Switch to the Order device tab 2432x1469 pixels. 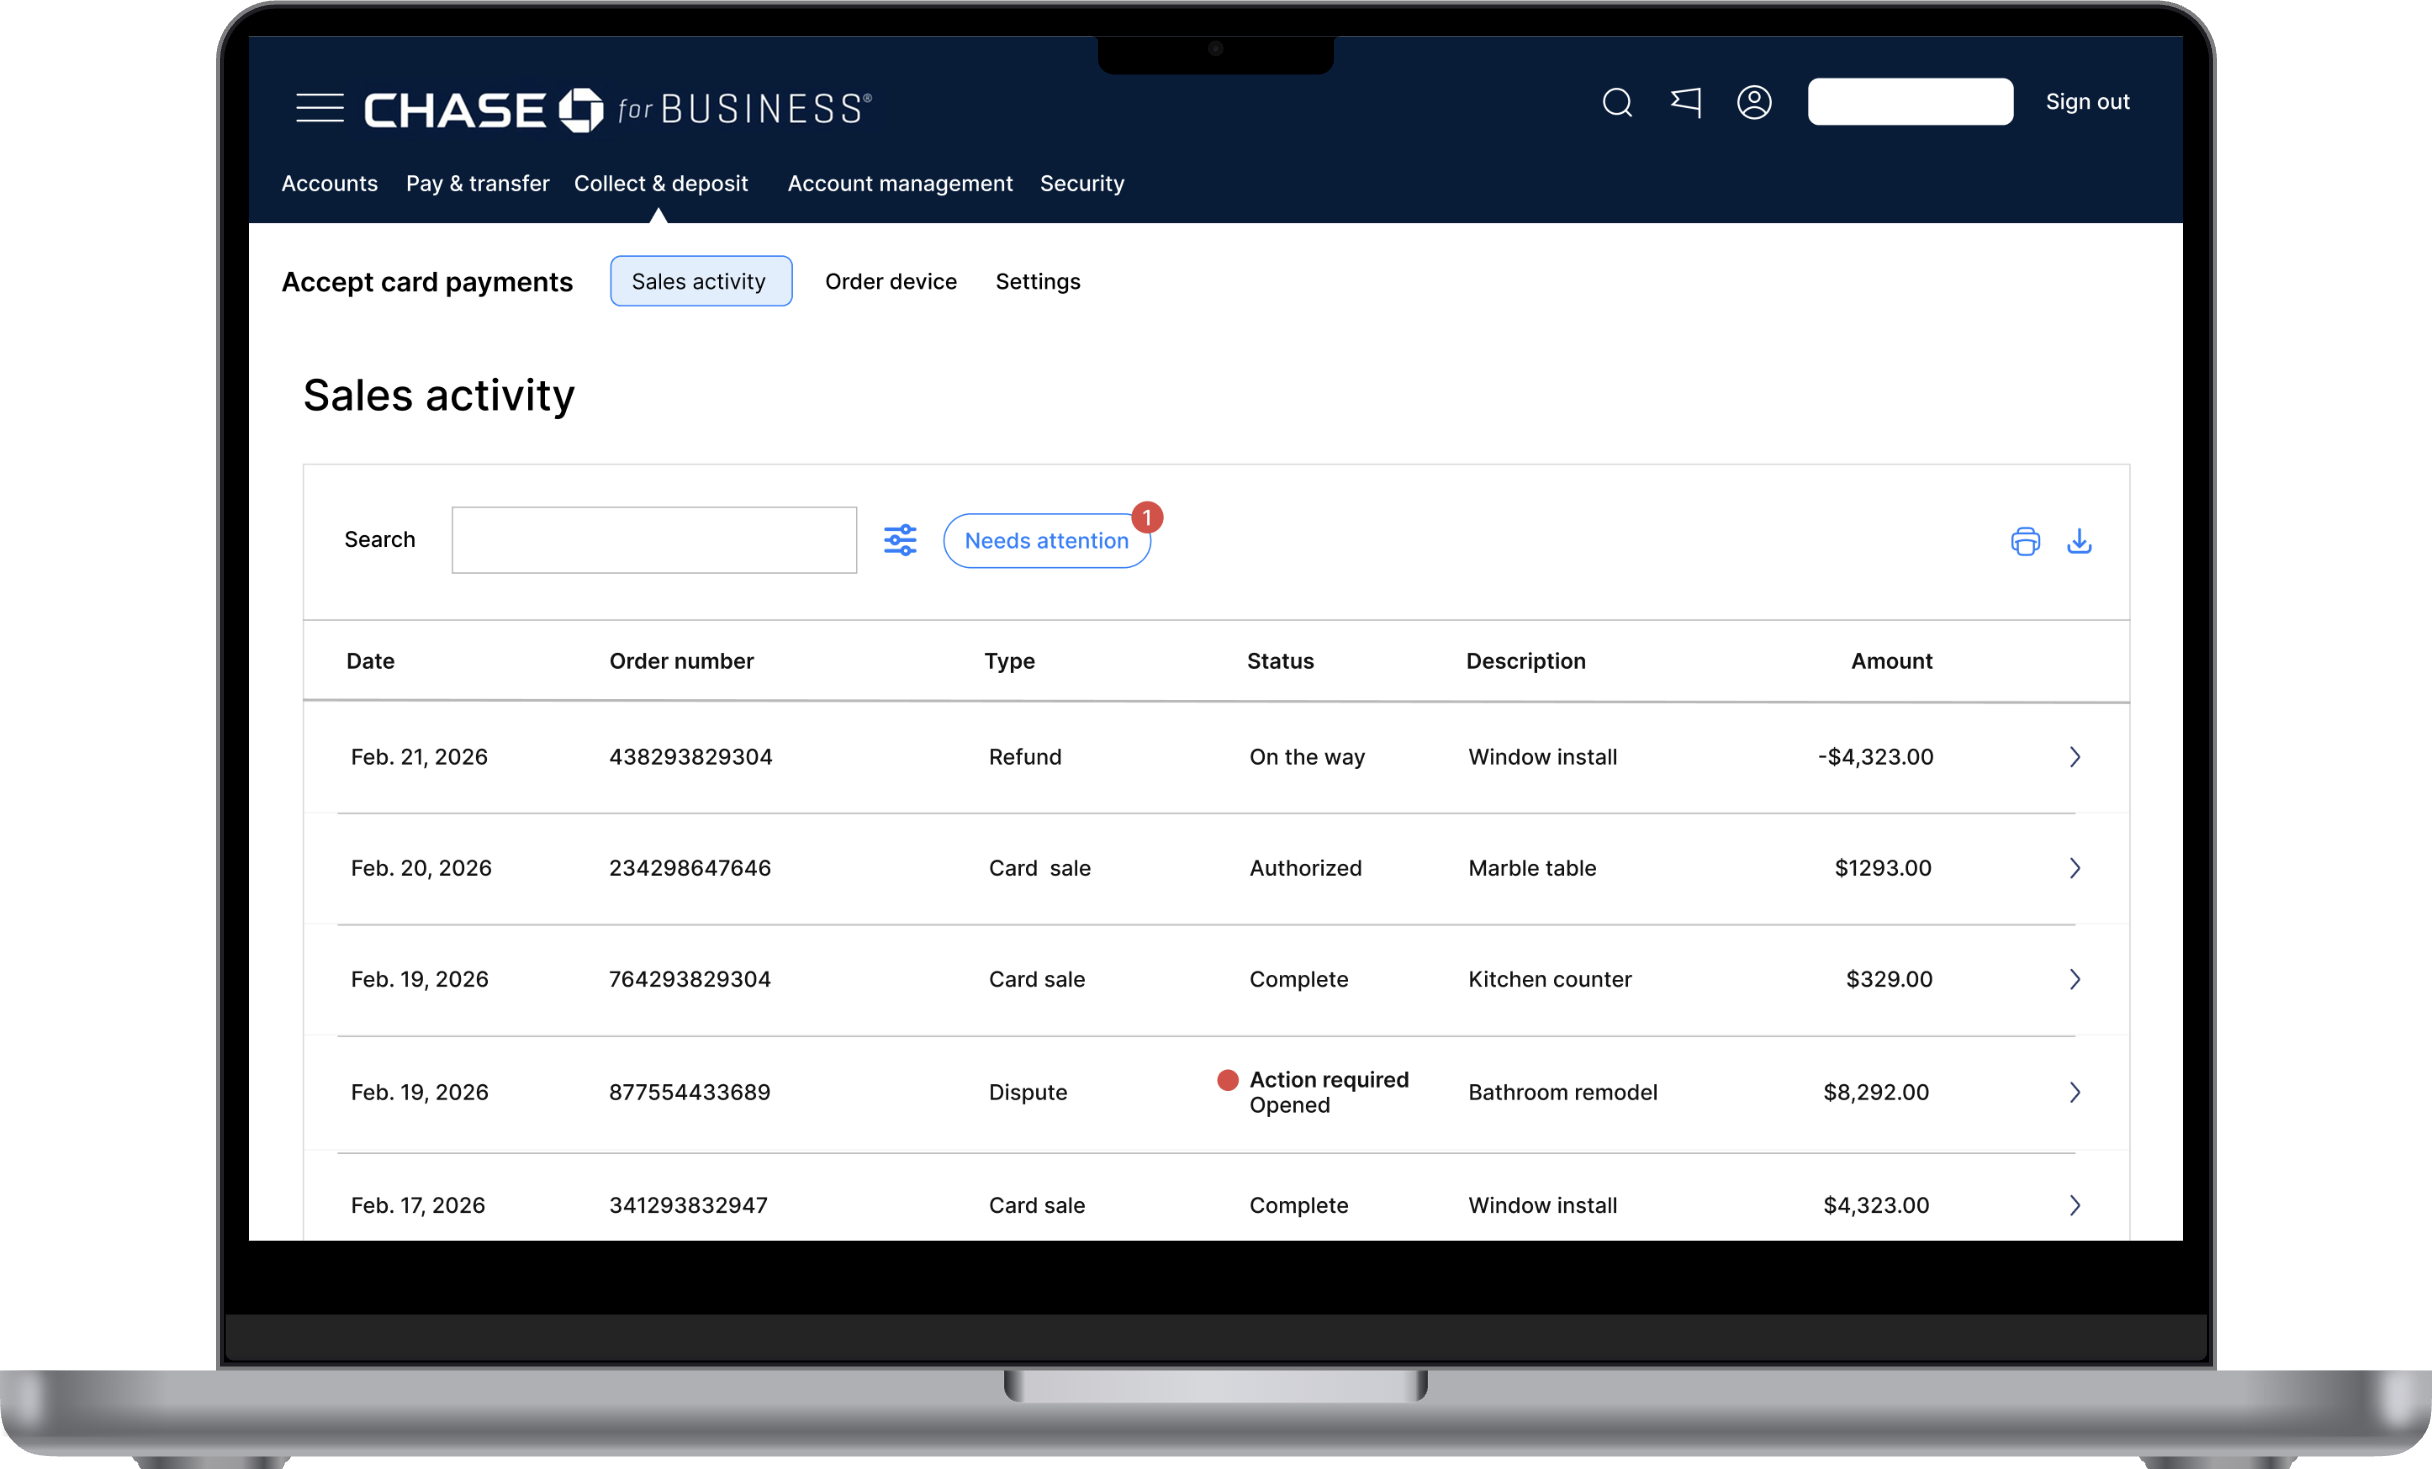click(891, 282)
